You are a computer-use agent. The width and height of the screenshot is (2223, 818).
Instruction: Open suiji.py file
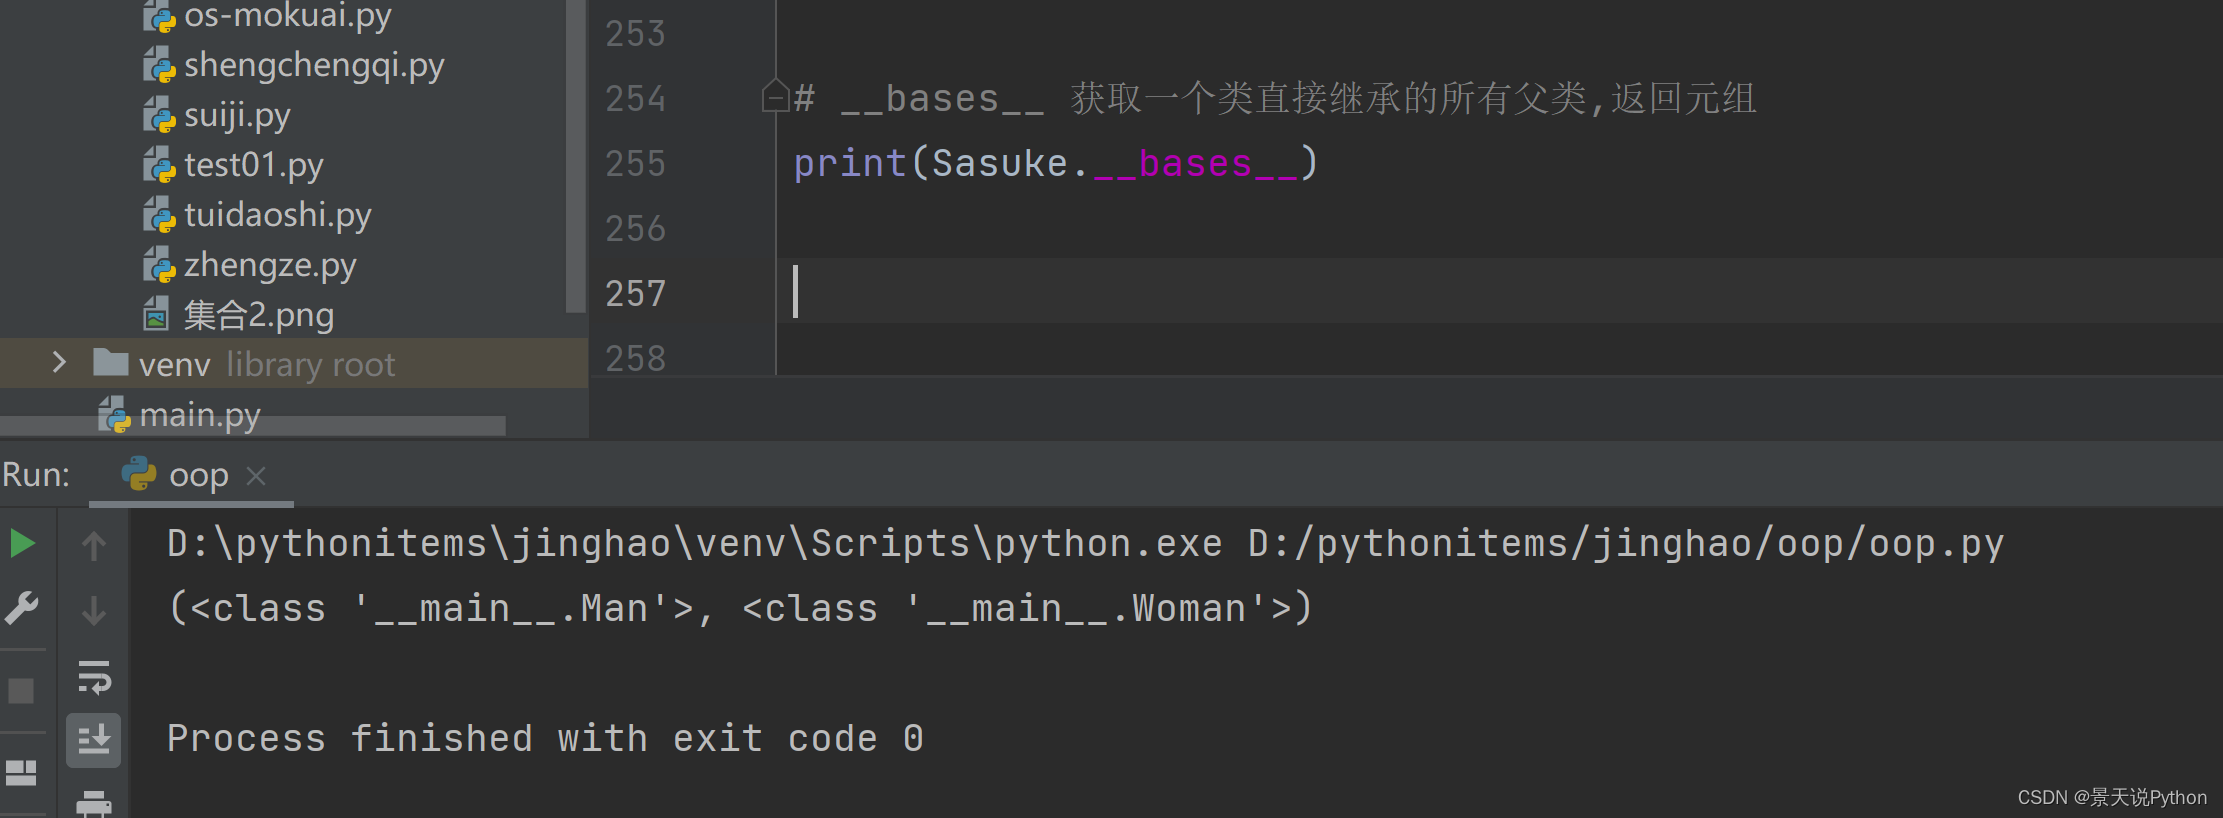(x=237, y=115)
